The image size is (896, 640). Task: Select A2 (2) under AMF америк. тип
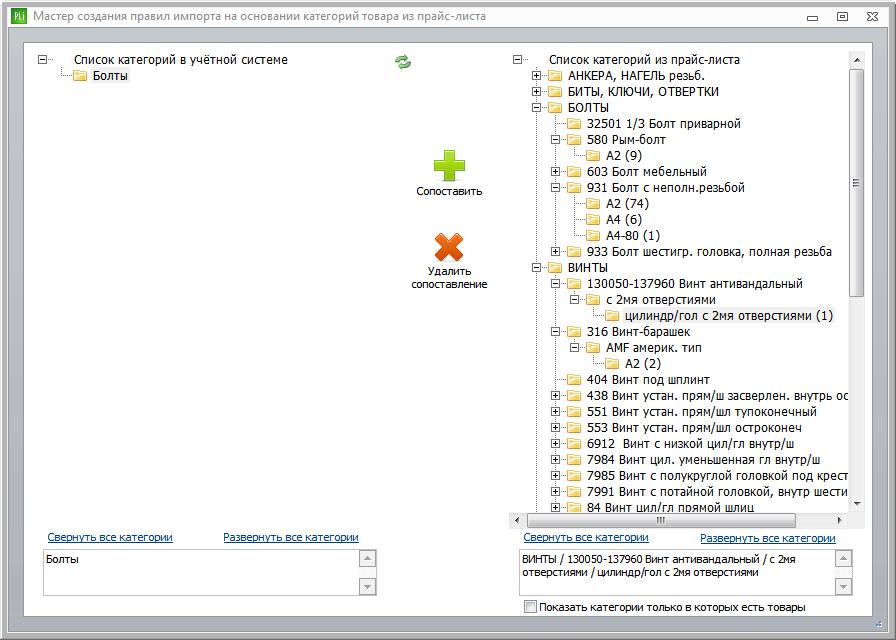643,363
